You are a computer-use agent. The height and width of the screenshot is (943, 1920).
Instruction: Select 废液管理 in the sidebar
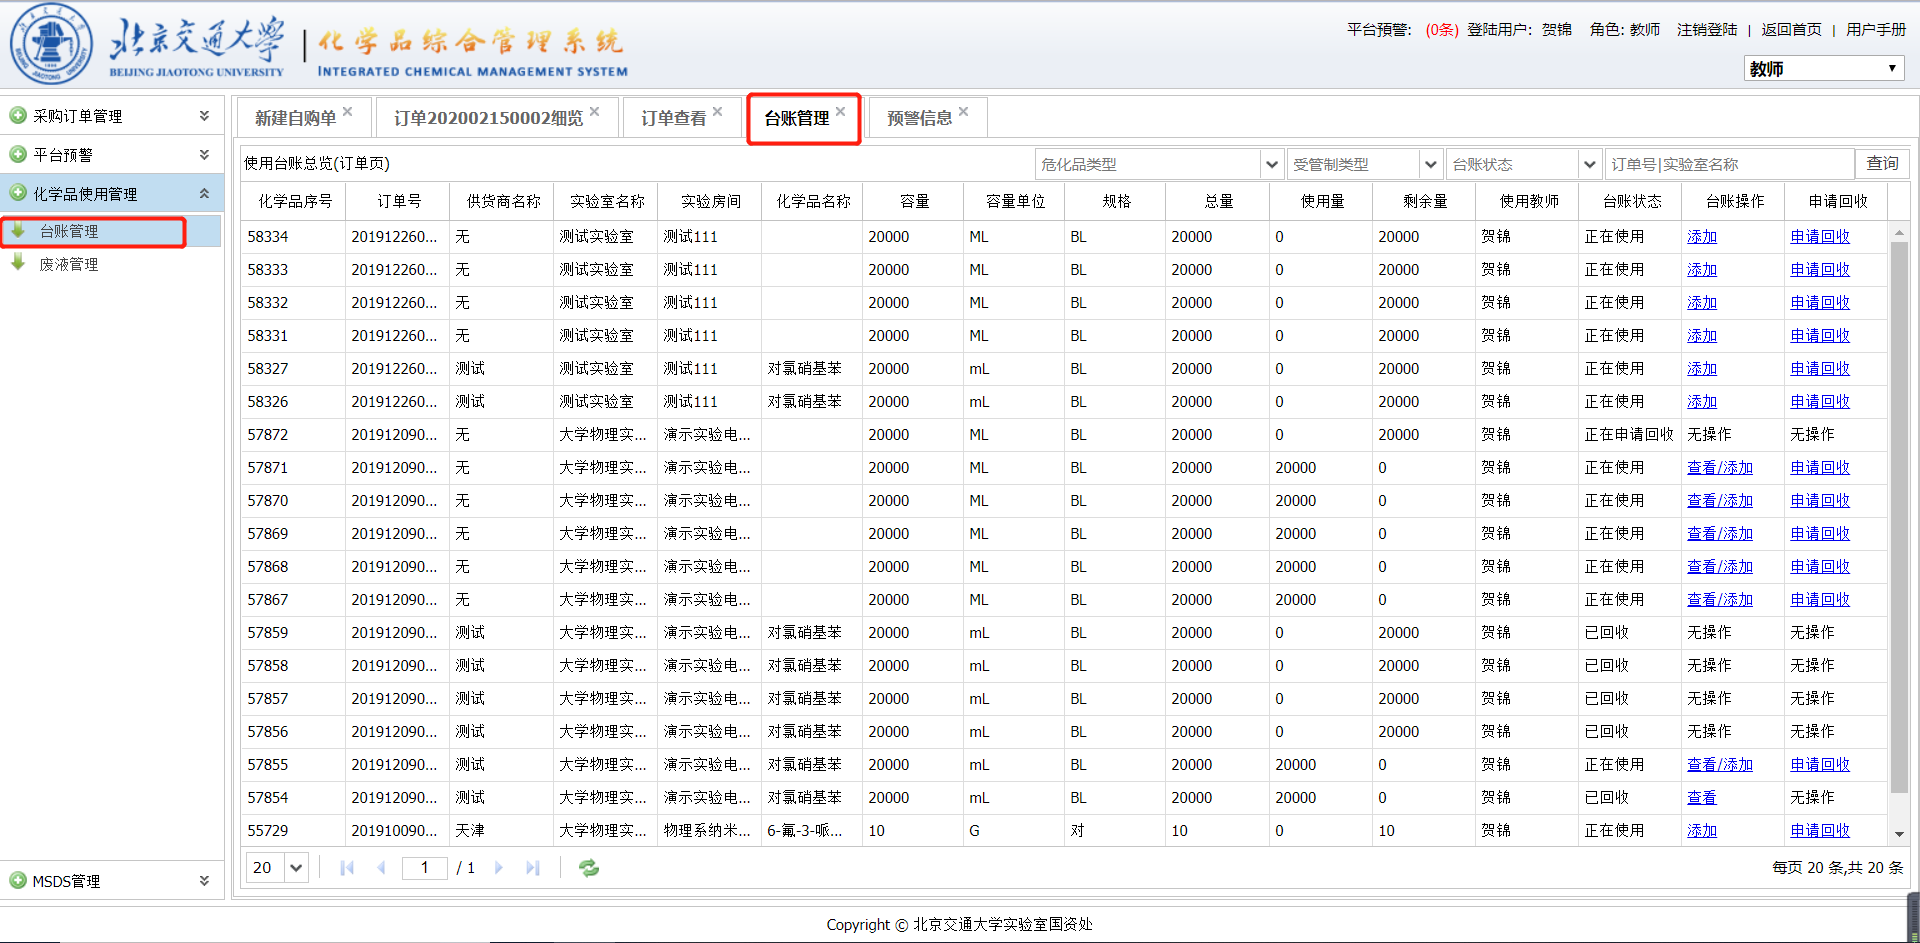coord(68,265)
